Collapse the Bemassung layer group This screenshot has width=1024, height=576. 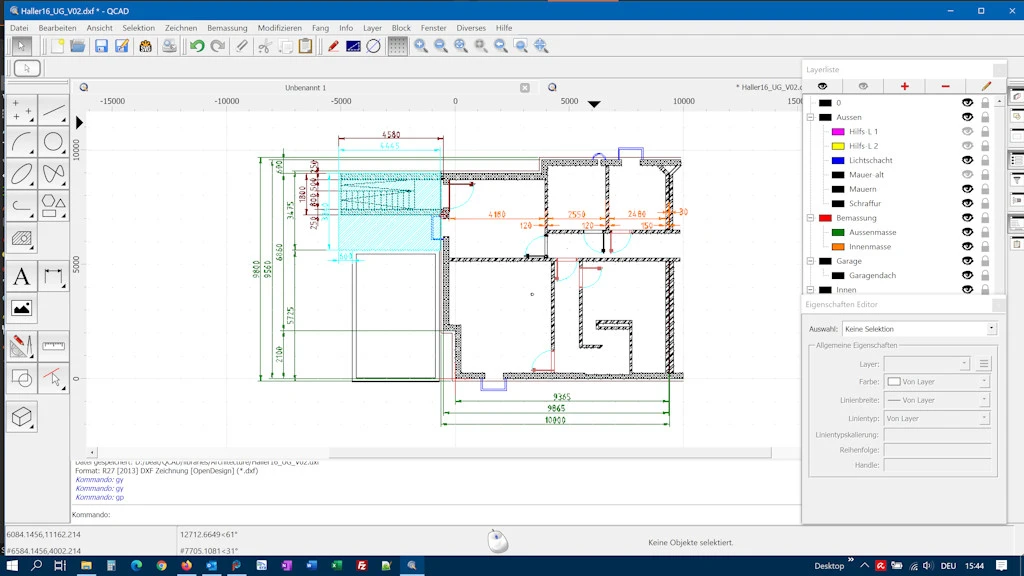[x=811, y=218]
